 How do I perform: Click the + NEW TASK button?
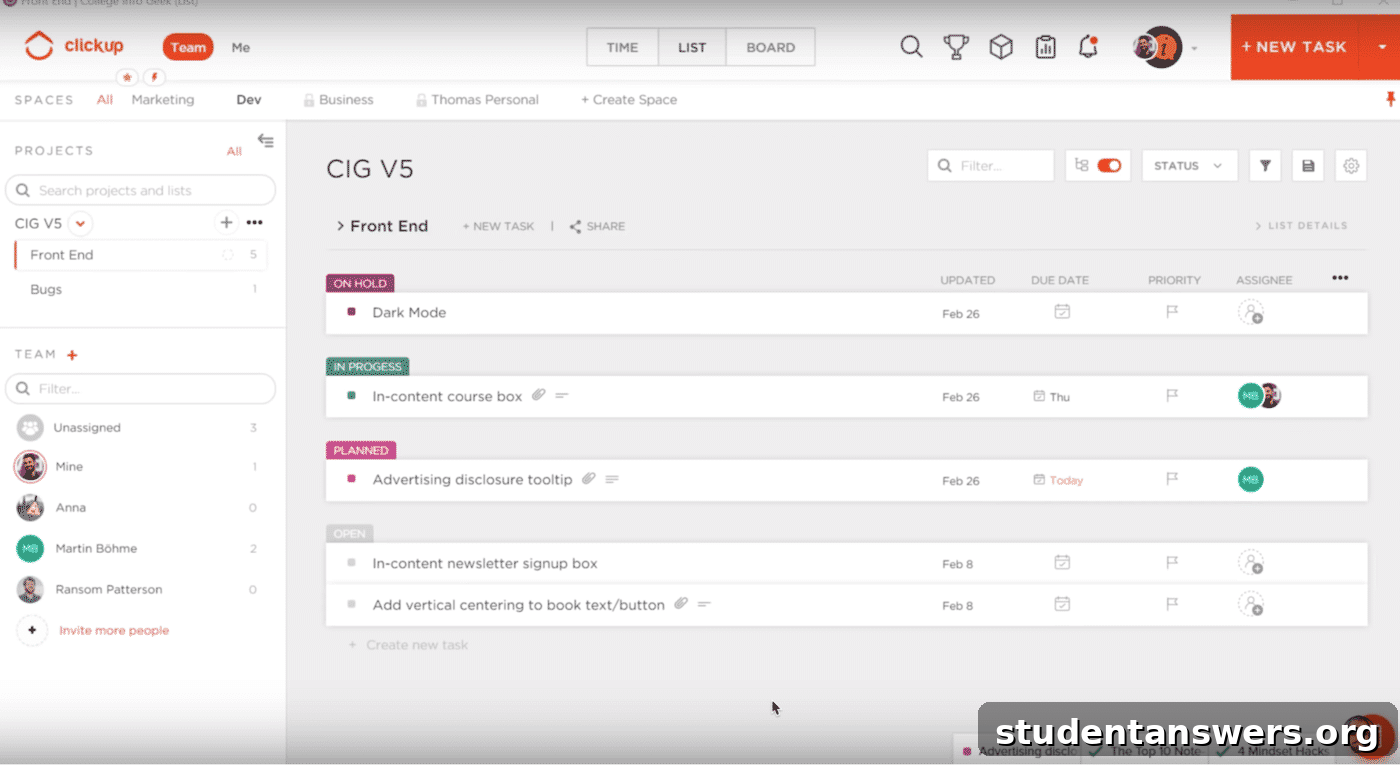[x=1294, y=47]
